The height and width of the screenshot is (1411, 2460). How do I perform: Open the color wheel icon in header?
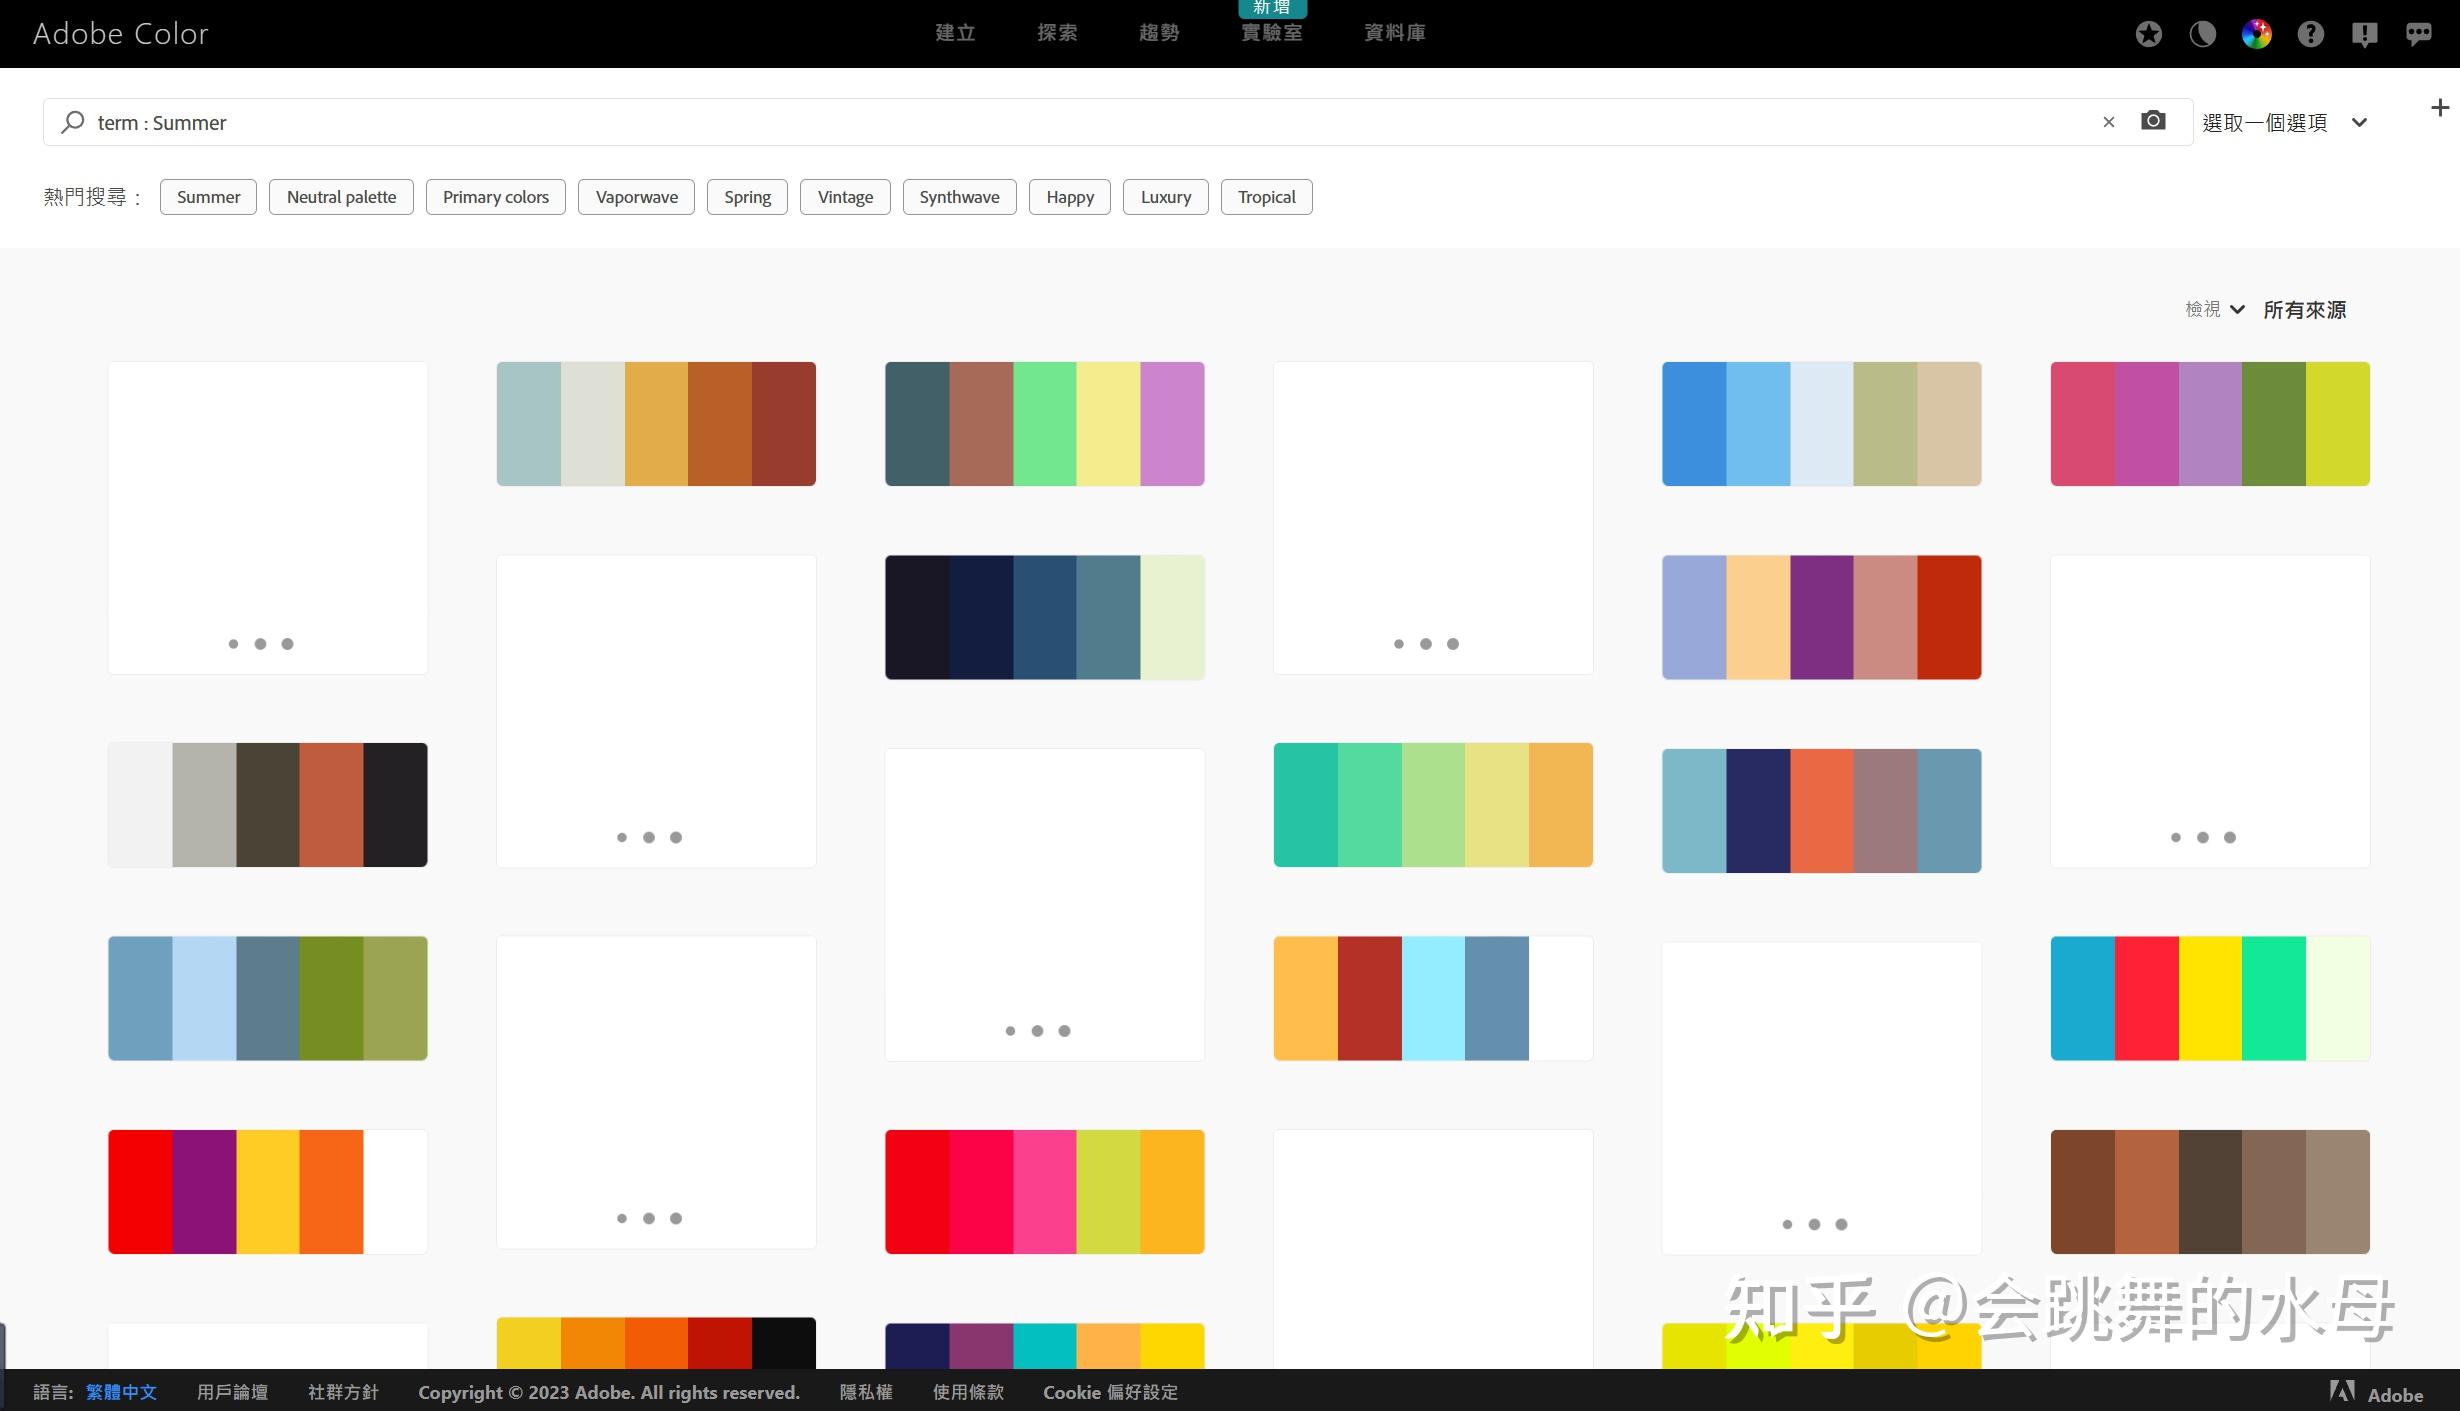(2256, 34)
